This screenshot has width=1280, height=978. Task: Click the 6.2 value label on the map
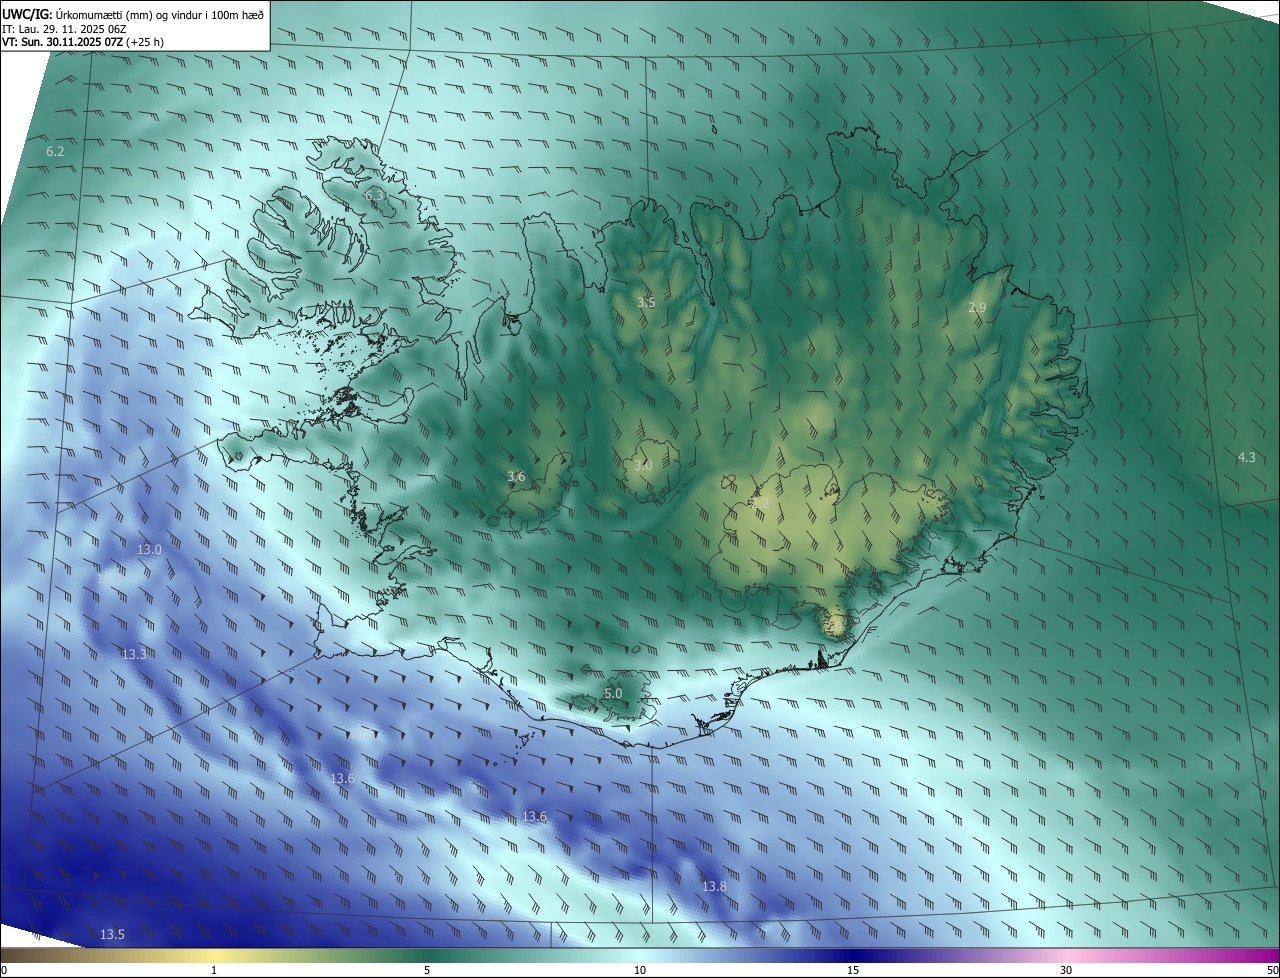click(x=55, y=151)
